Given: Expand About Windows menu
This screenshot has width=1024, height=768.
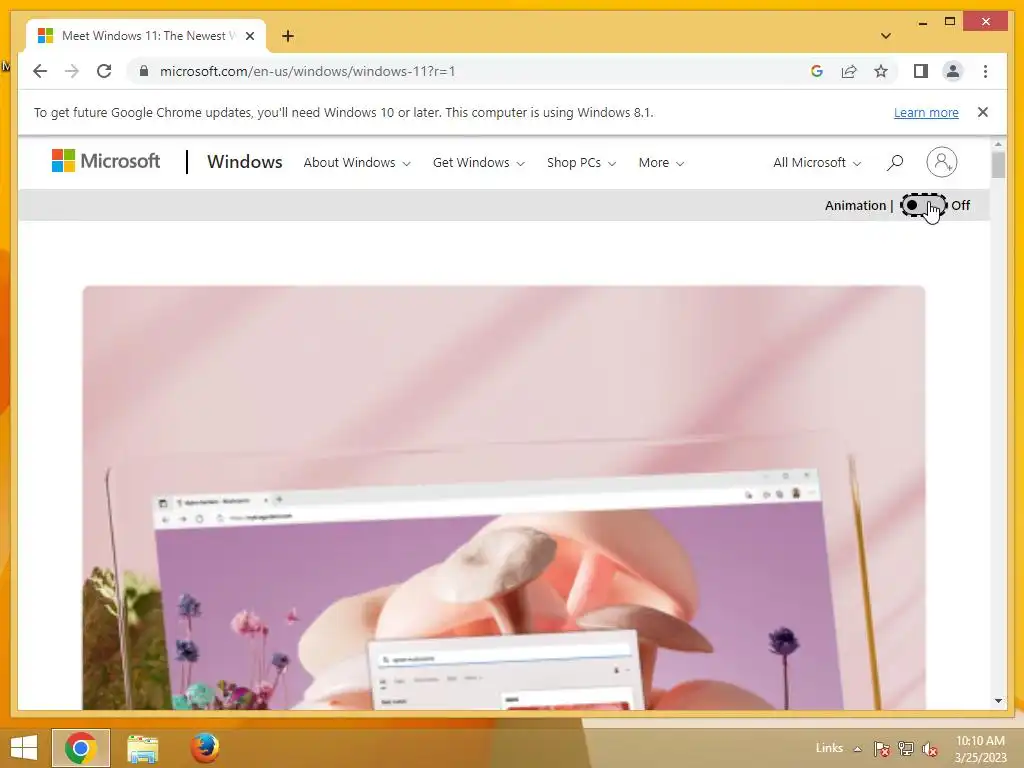Looking at the screenshot, I should click(x=357, y=163).
